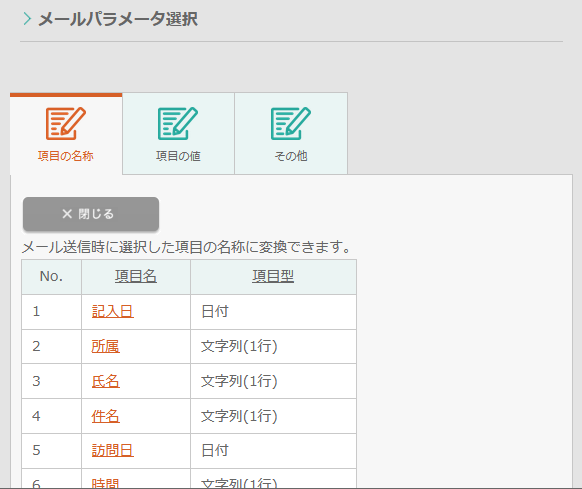Select the 項目の名称 tab label
The width and height of the screenshot is (582, 489).
66,156
